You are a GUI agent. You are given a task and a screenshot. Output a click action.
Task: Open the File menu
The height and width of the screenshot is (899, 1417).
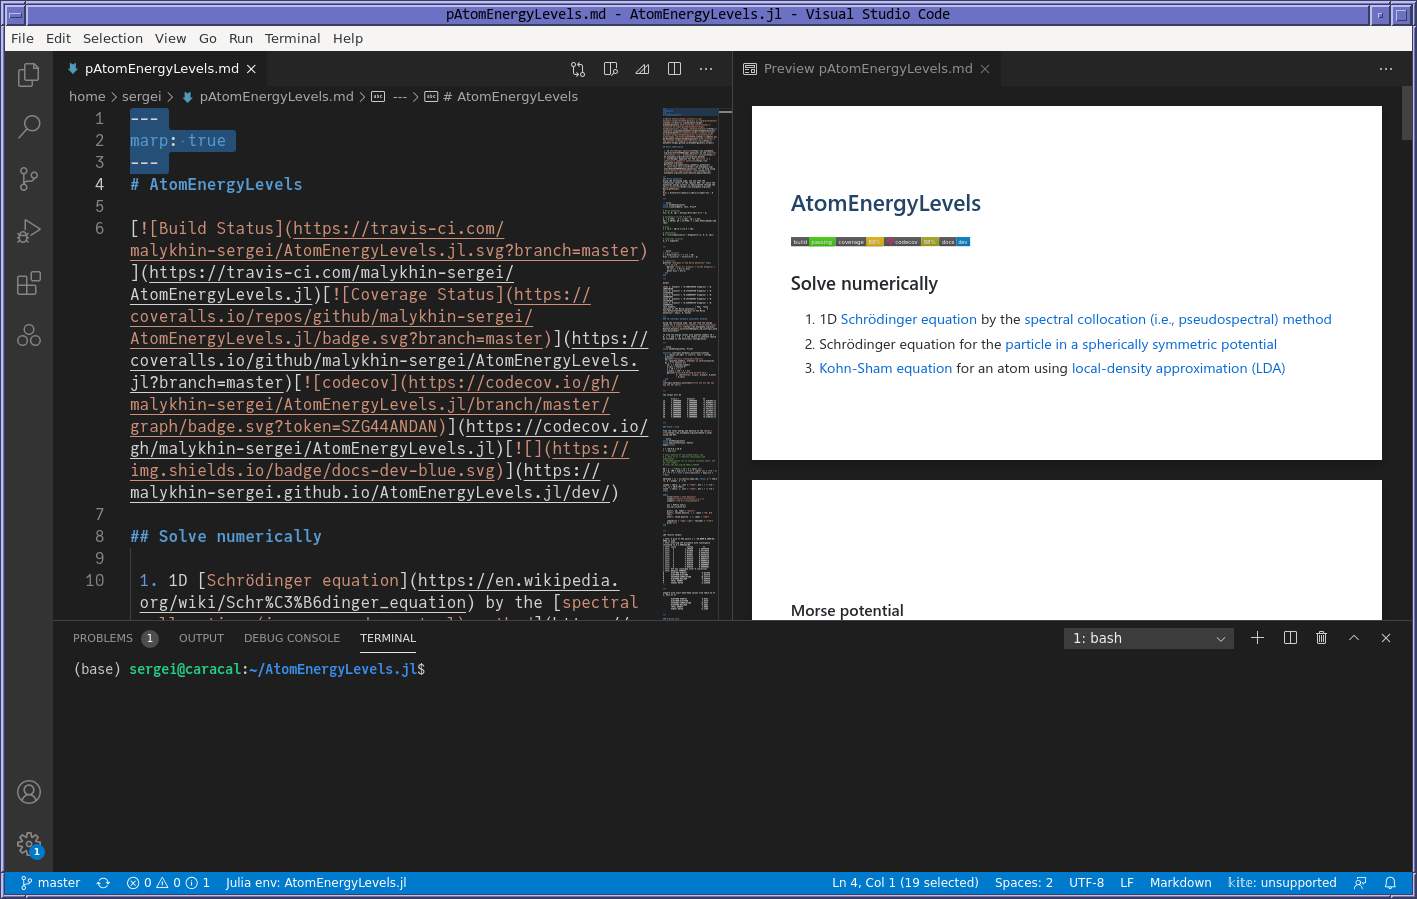pos(22,38)
